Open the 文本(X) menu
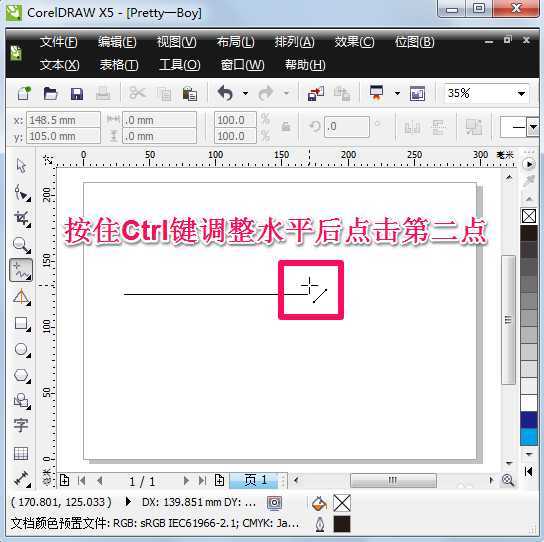The height and width of the screenshot is (542, 544). [x=59, y=65]
